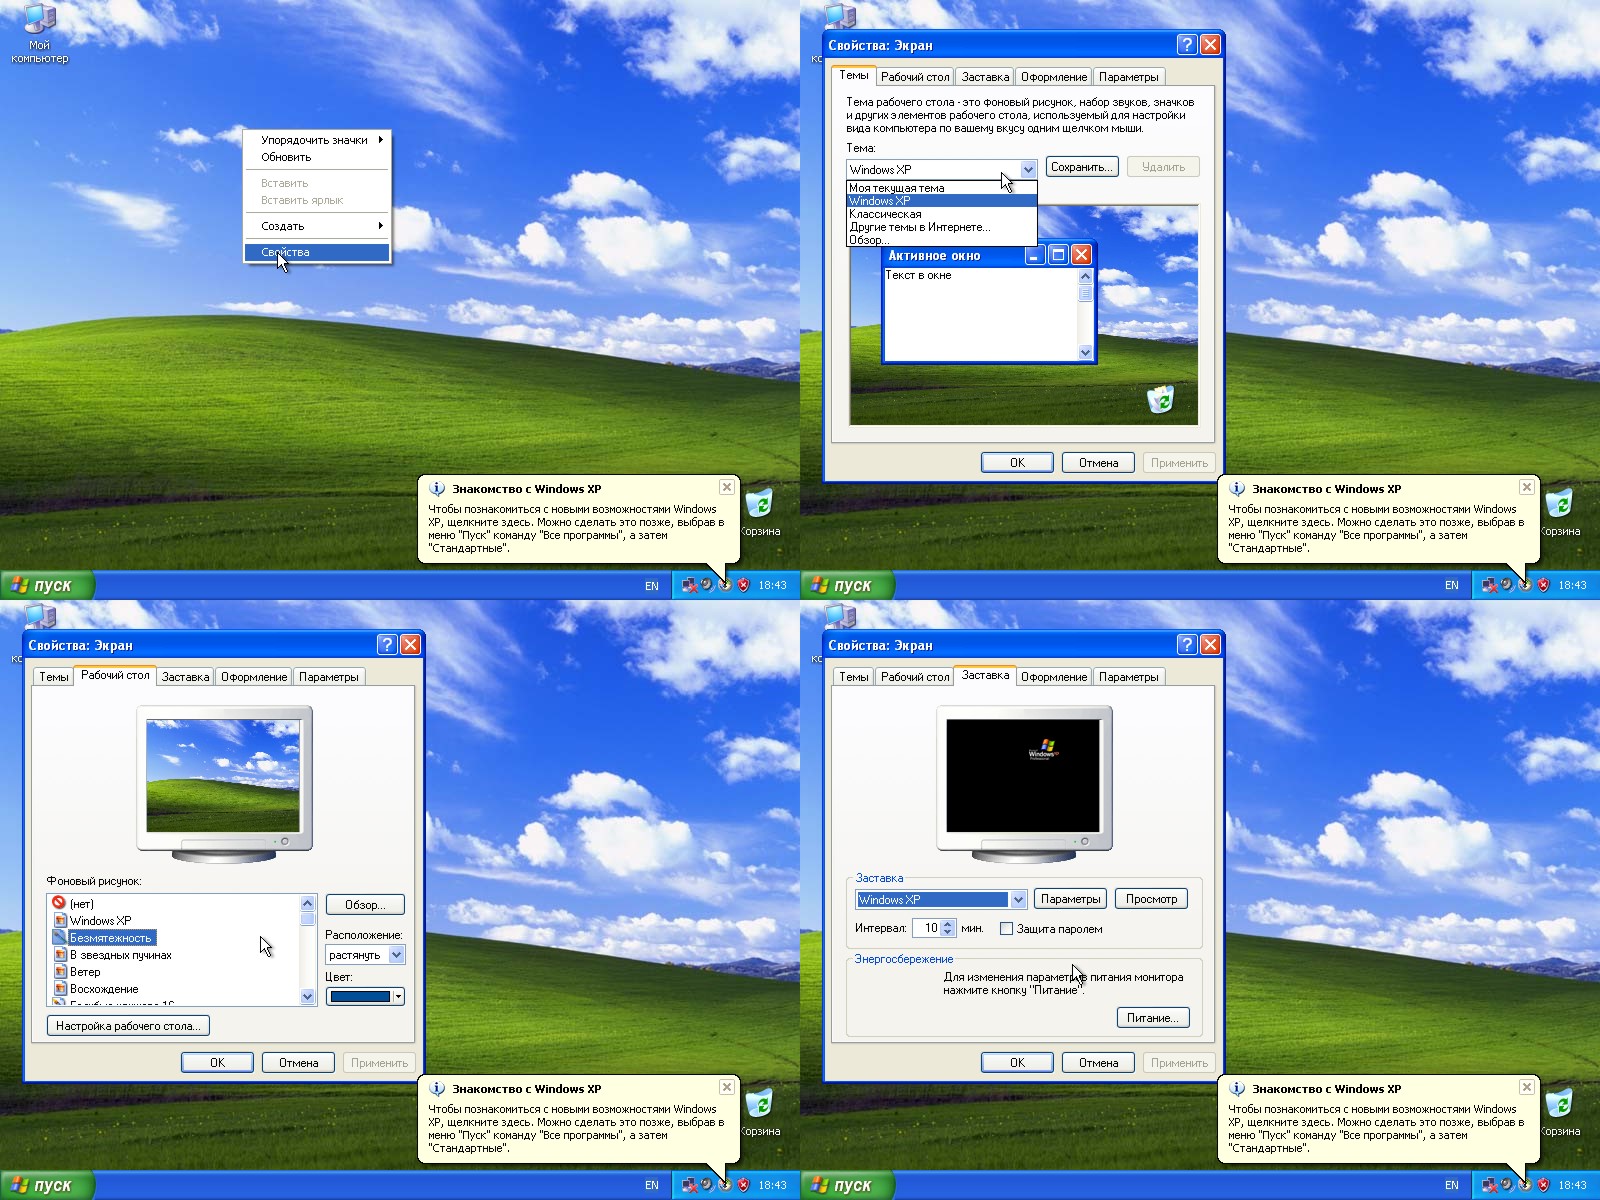Click the help question mark on the theme-list dialog
This screenshot has height=1200, width=1600.
(x=1186, y=44)
